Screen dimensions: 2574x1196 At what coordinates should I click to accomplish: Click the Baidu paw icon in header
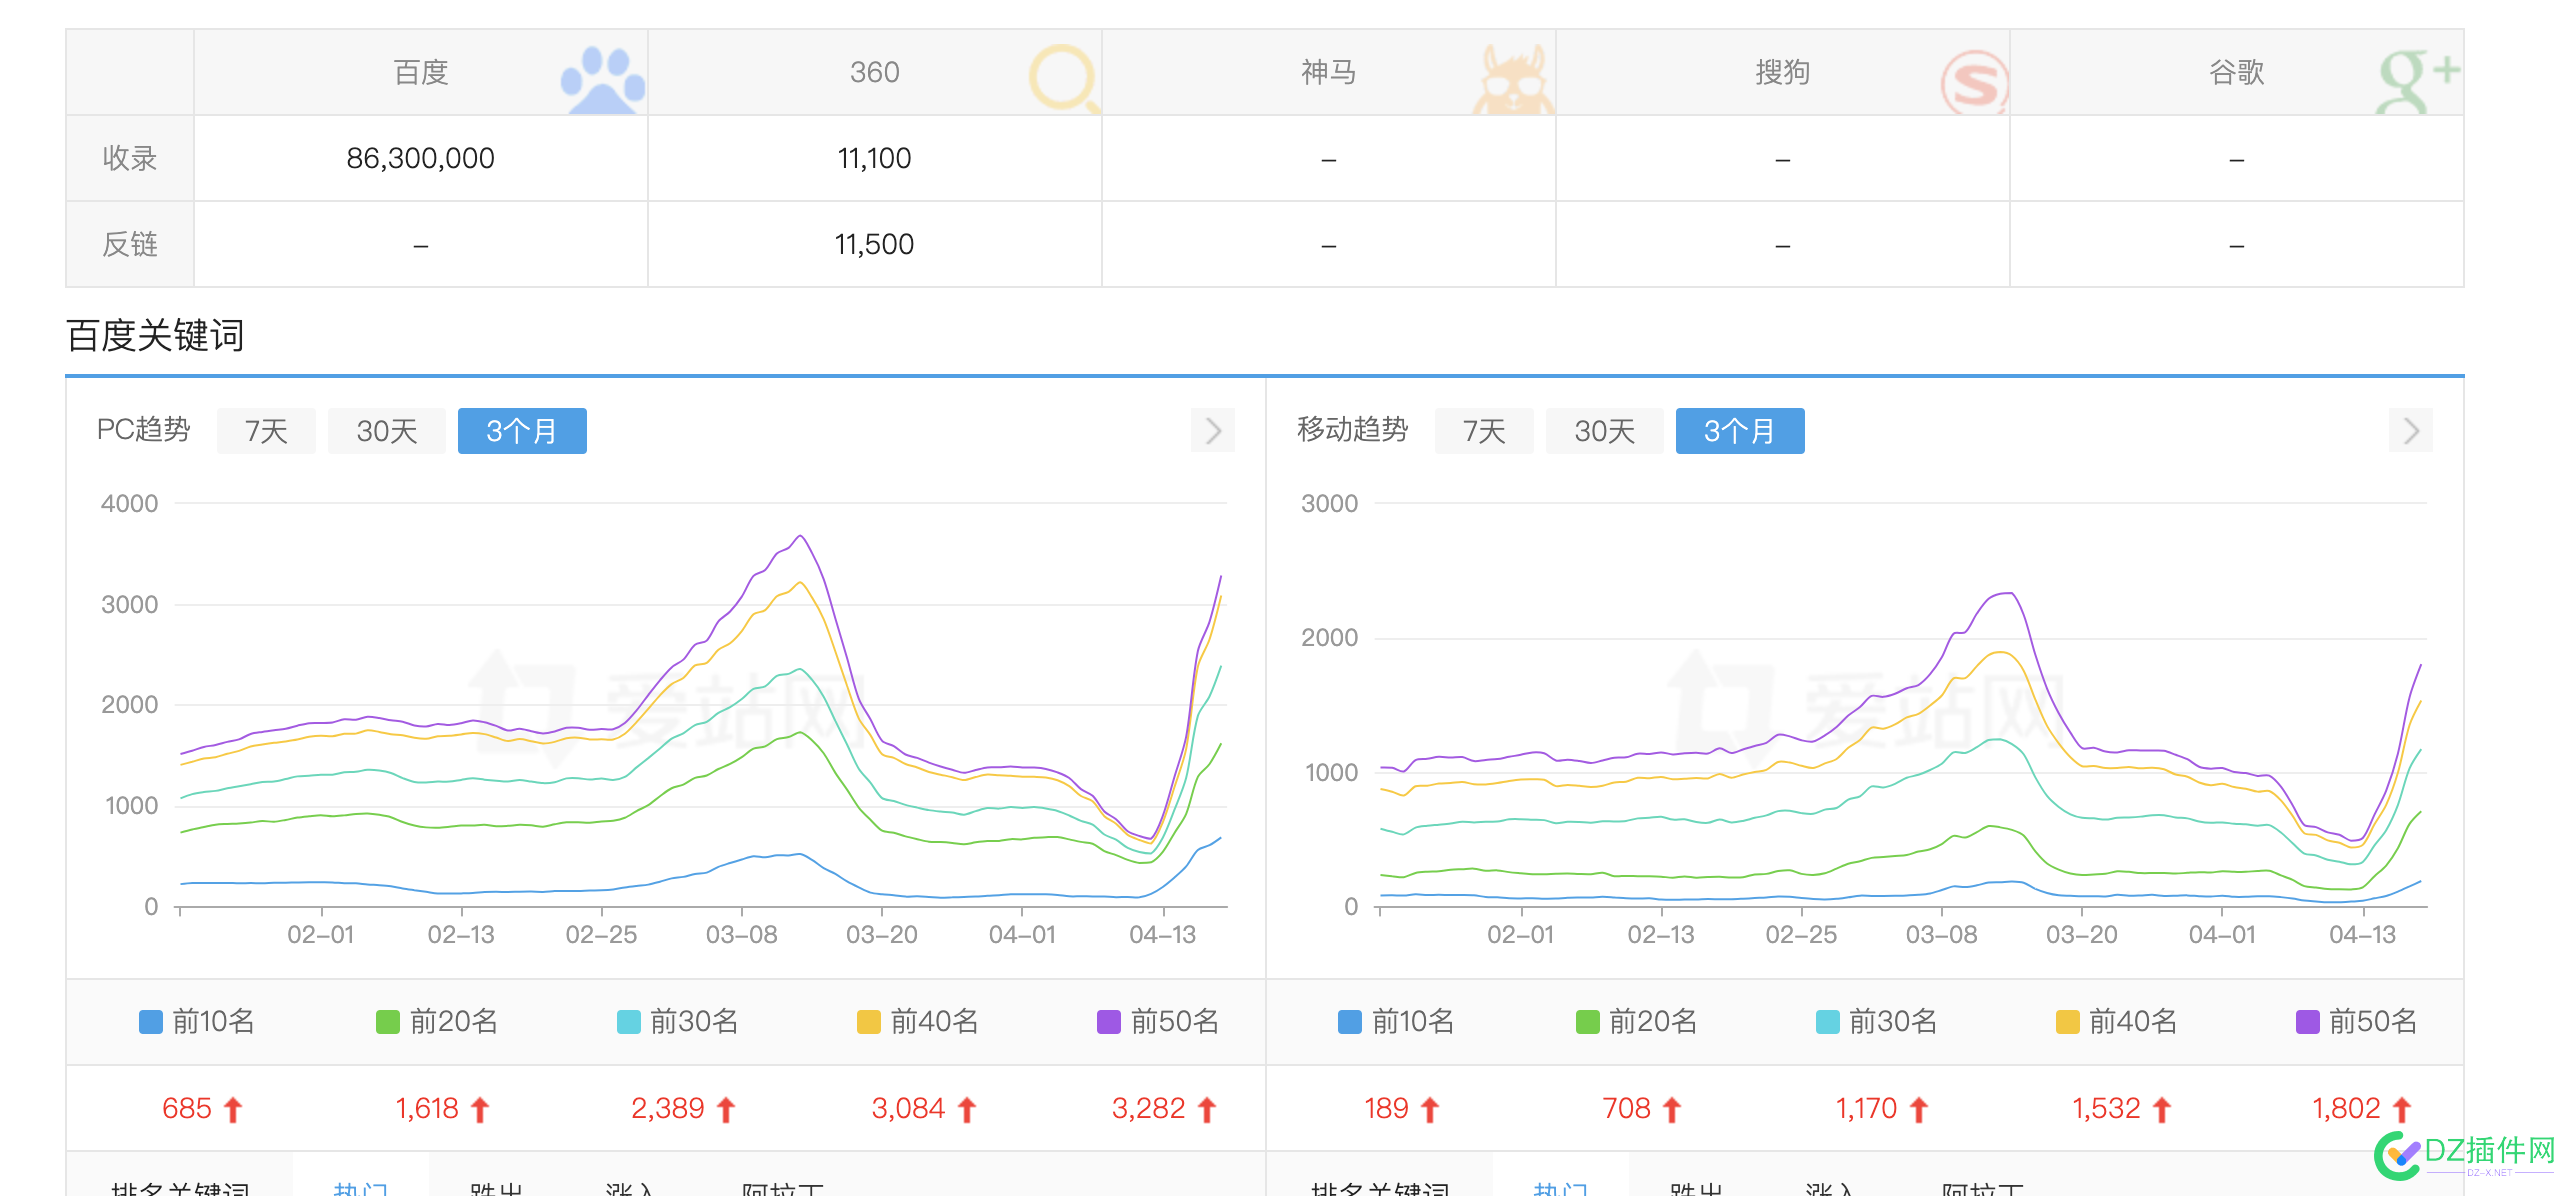tap(603, 80)
